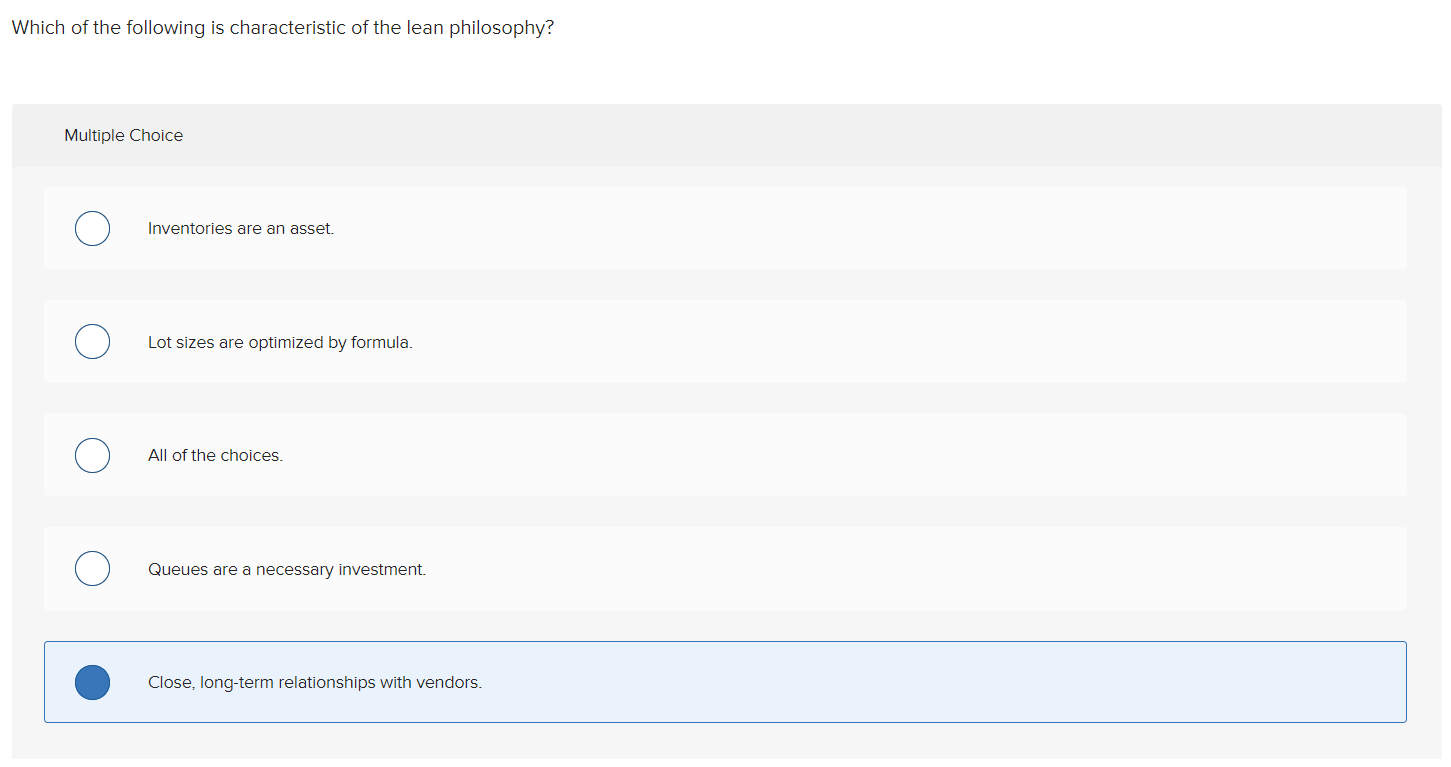Click the lean philosophy question text
The image size is (1451, 767).
(282, 27)
